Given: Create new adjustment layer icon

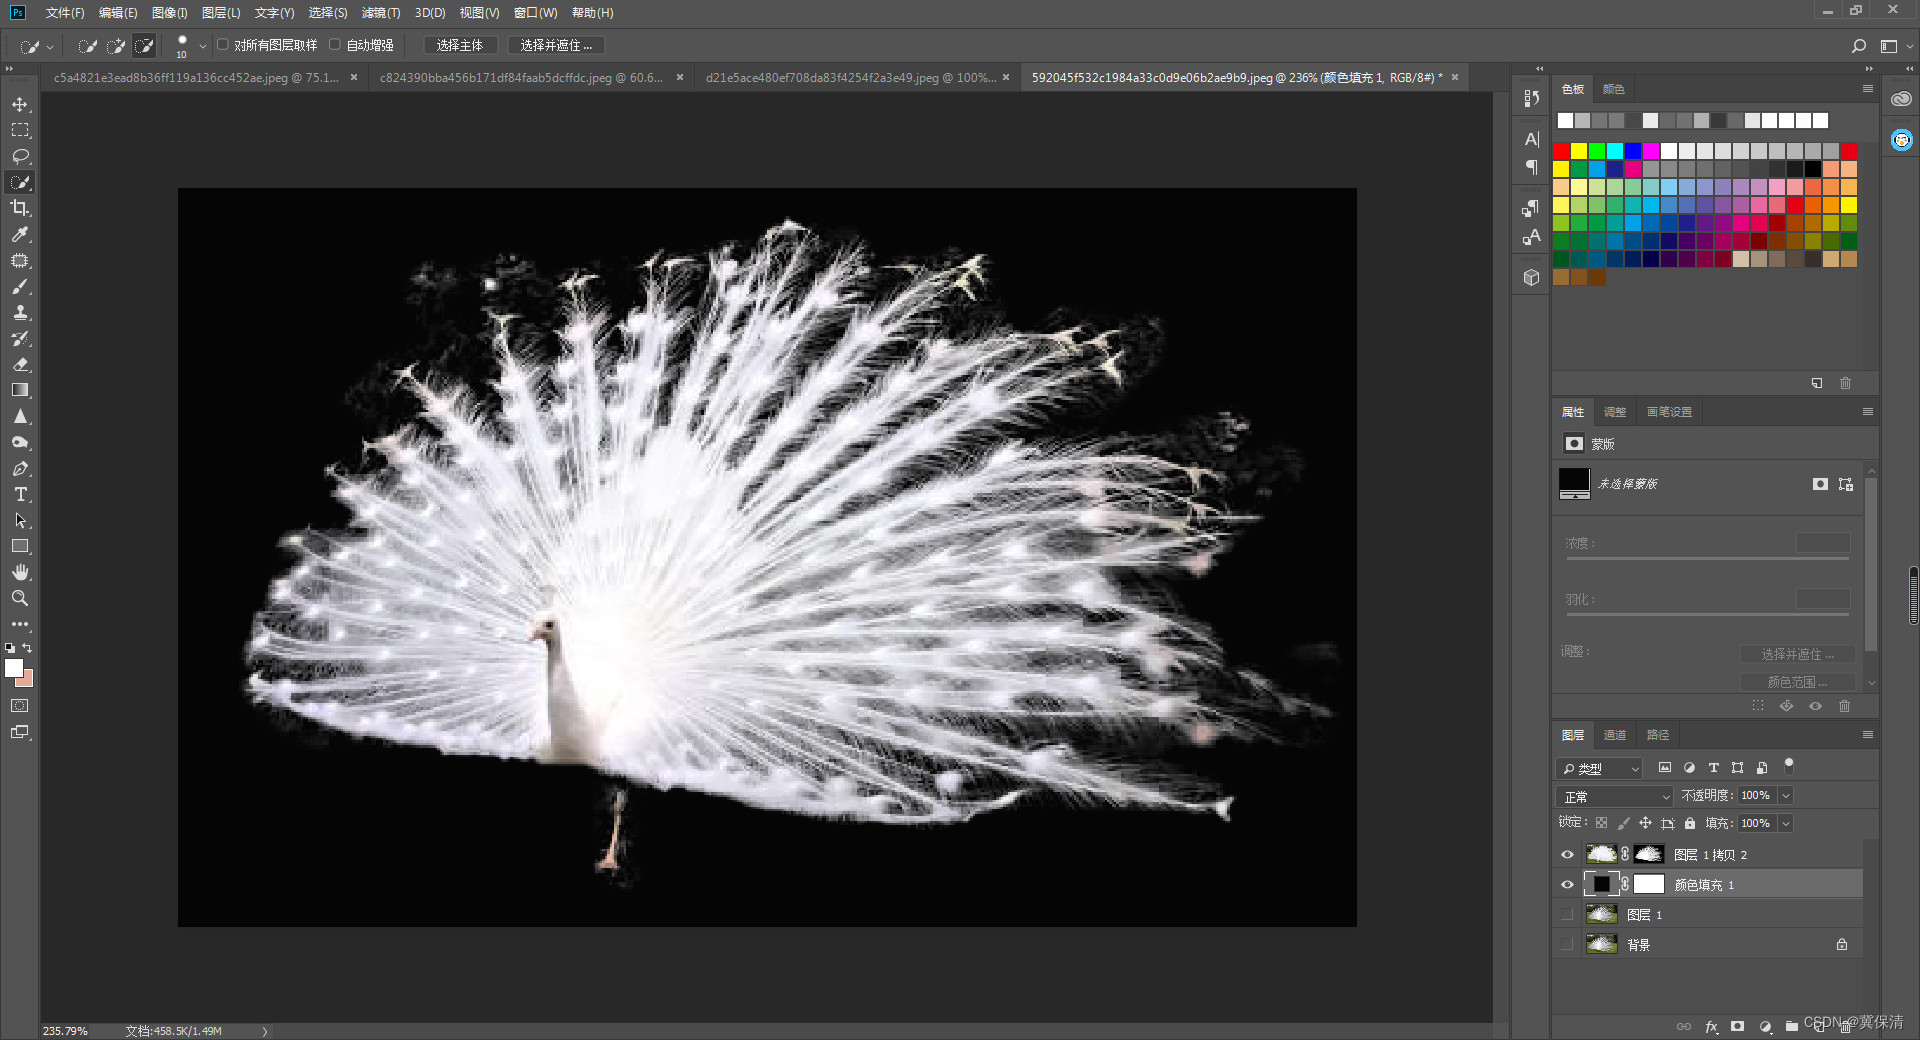Looking at the screenshot, I should [x=1765, y=1026].
